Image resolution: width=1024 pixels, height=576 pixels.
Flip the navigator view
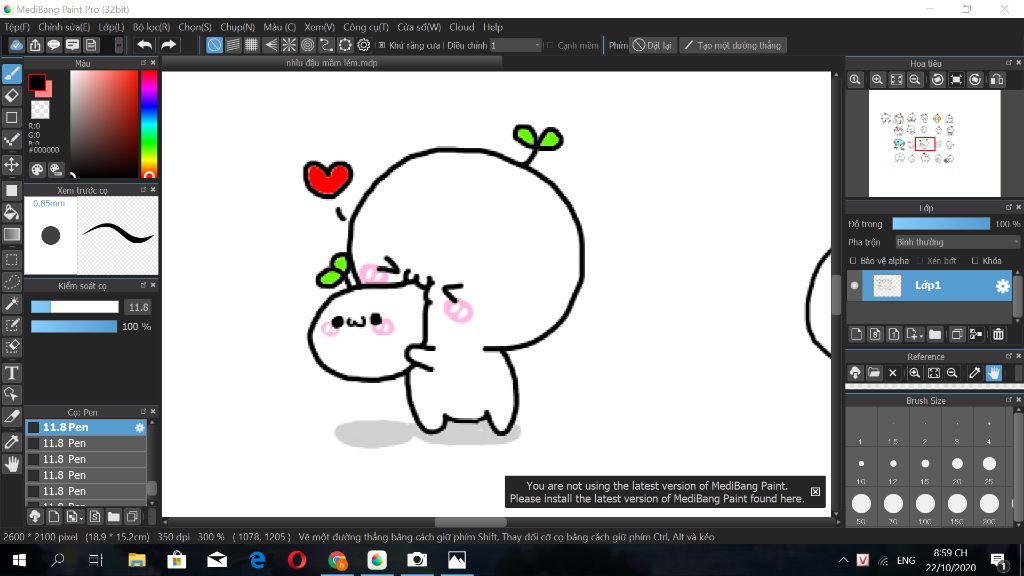click(997, 80)
